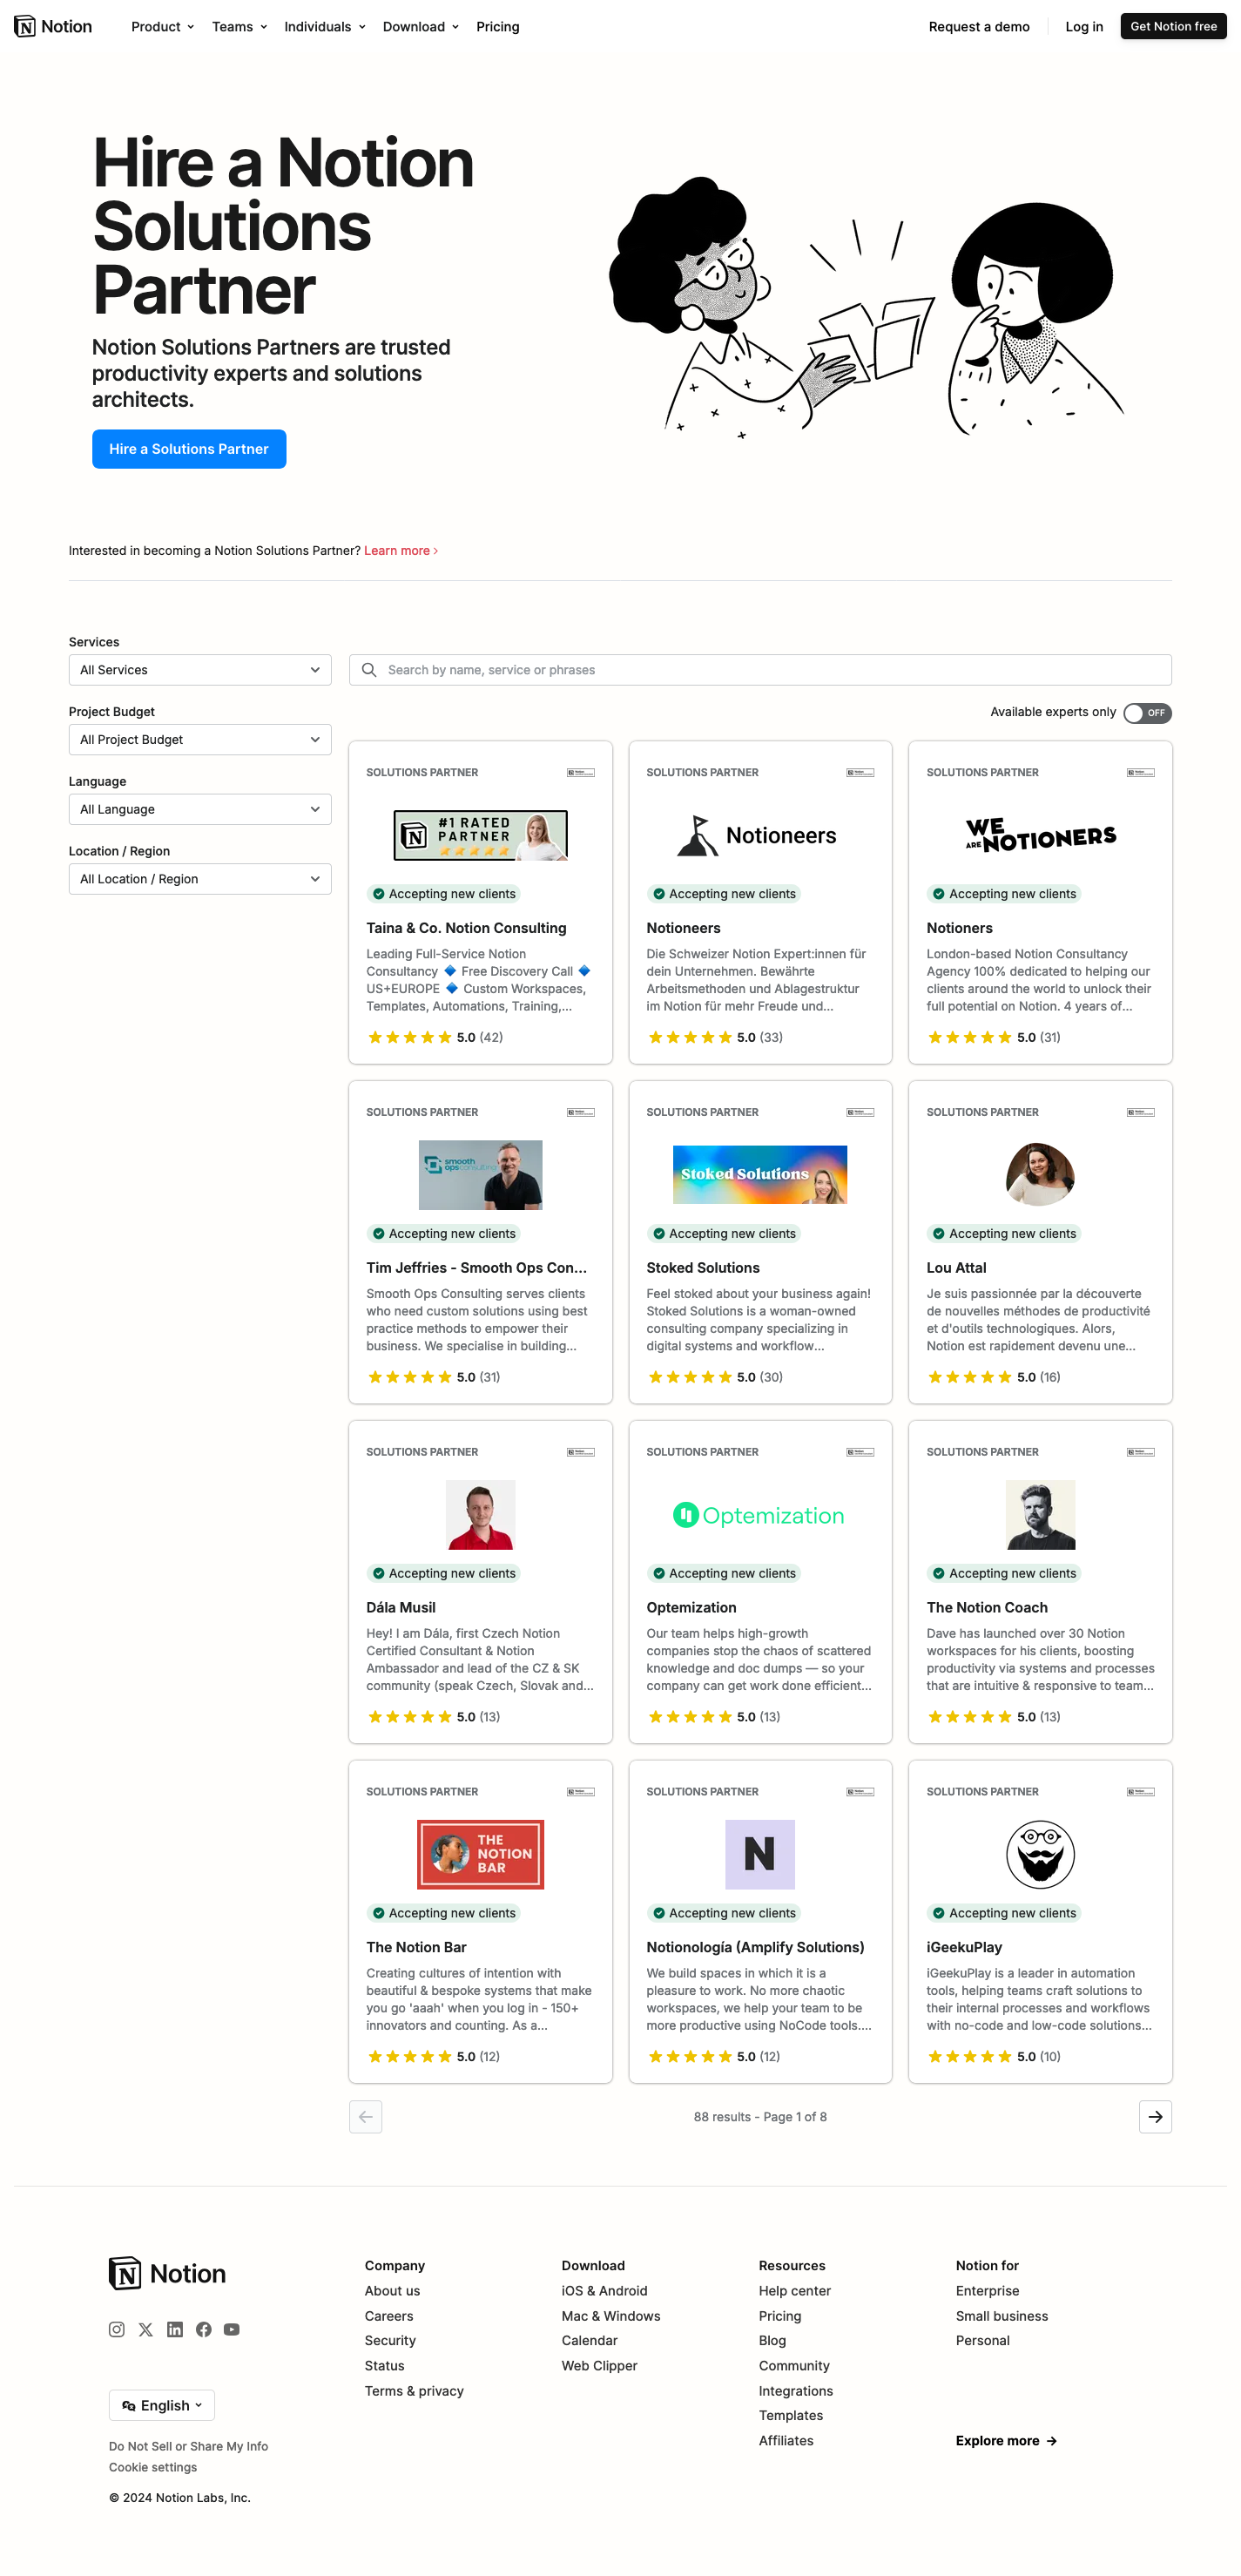Open the YouTube icon in footer
Screen dimensions: 1241x2576
point(232,2329)
